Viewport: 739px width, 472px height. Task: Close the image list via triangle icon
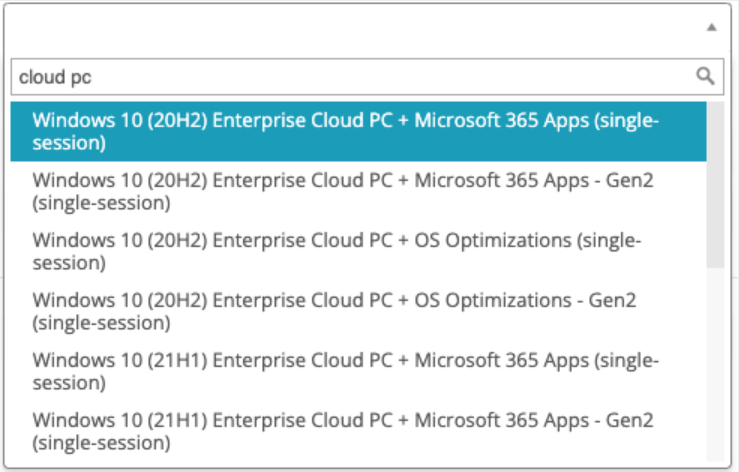tap(711, 28)
